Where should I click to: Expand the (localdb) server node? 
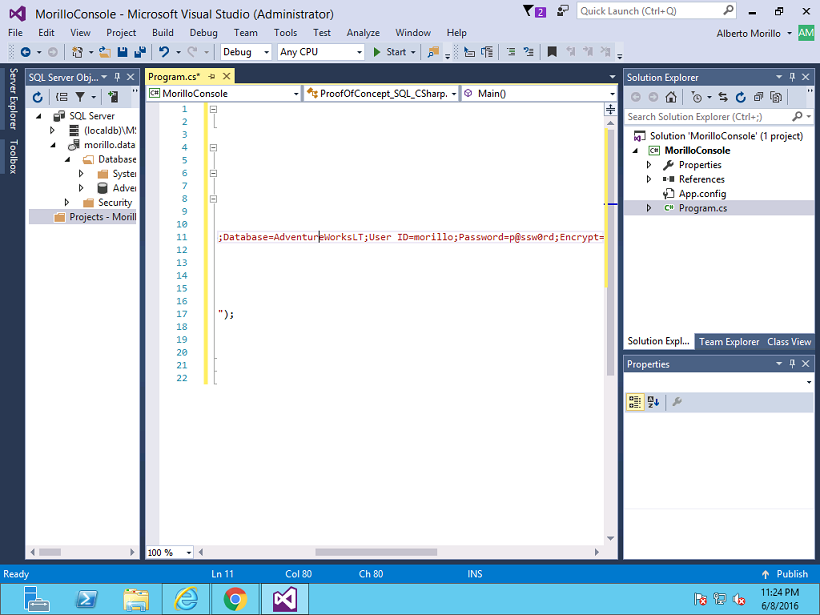point(52,130)
